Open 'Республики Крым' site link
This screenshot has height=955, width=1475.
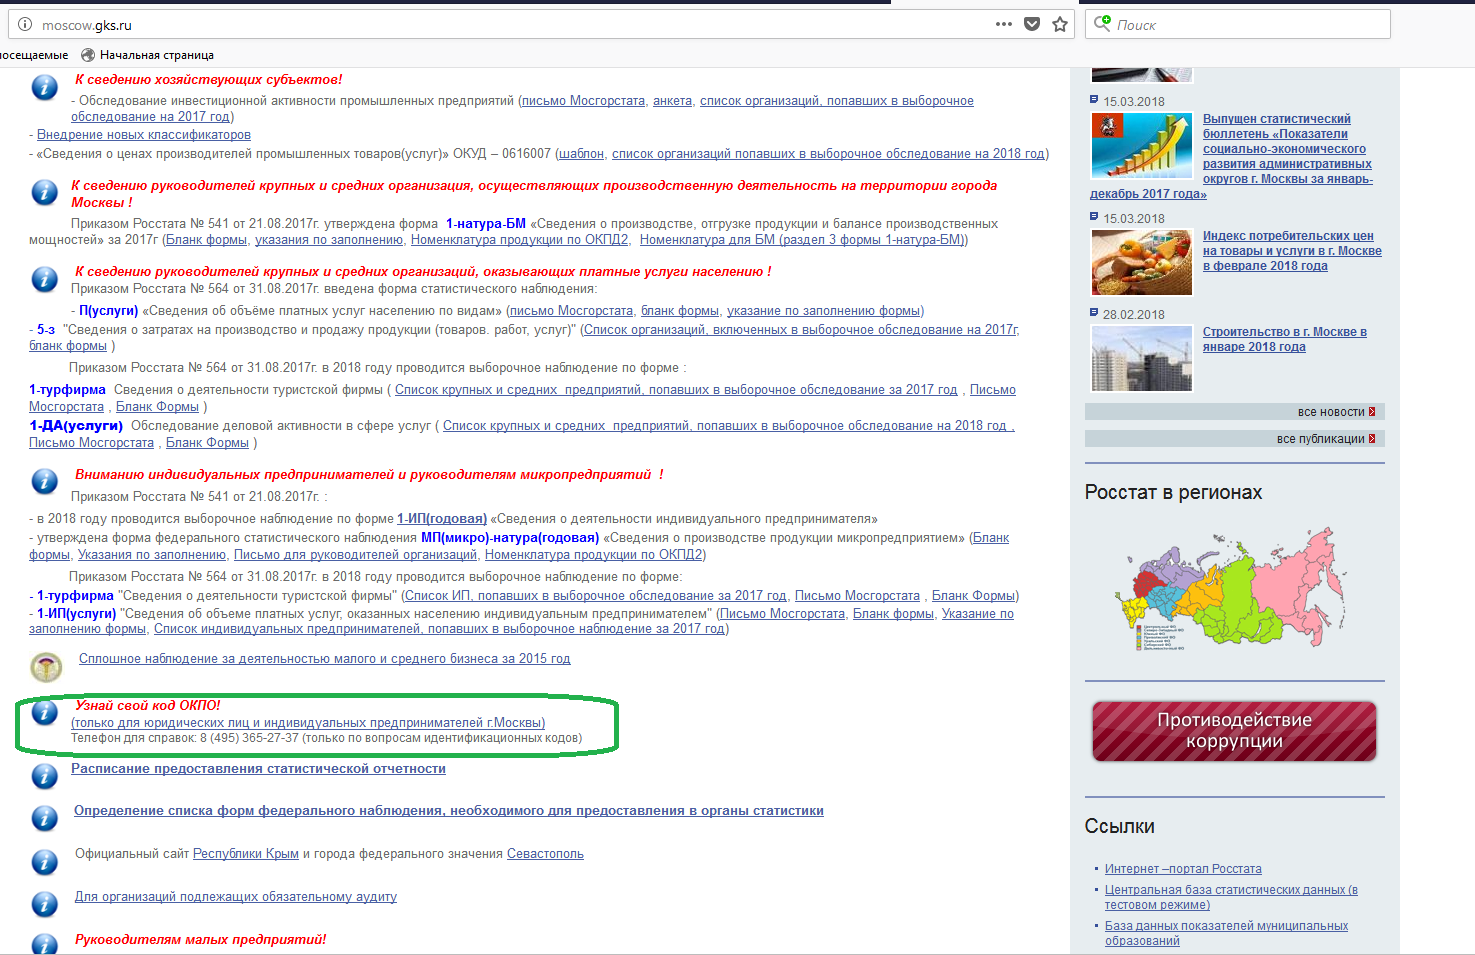click(x=246, y=854)
